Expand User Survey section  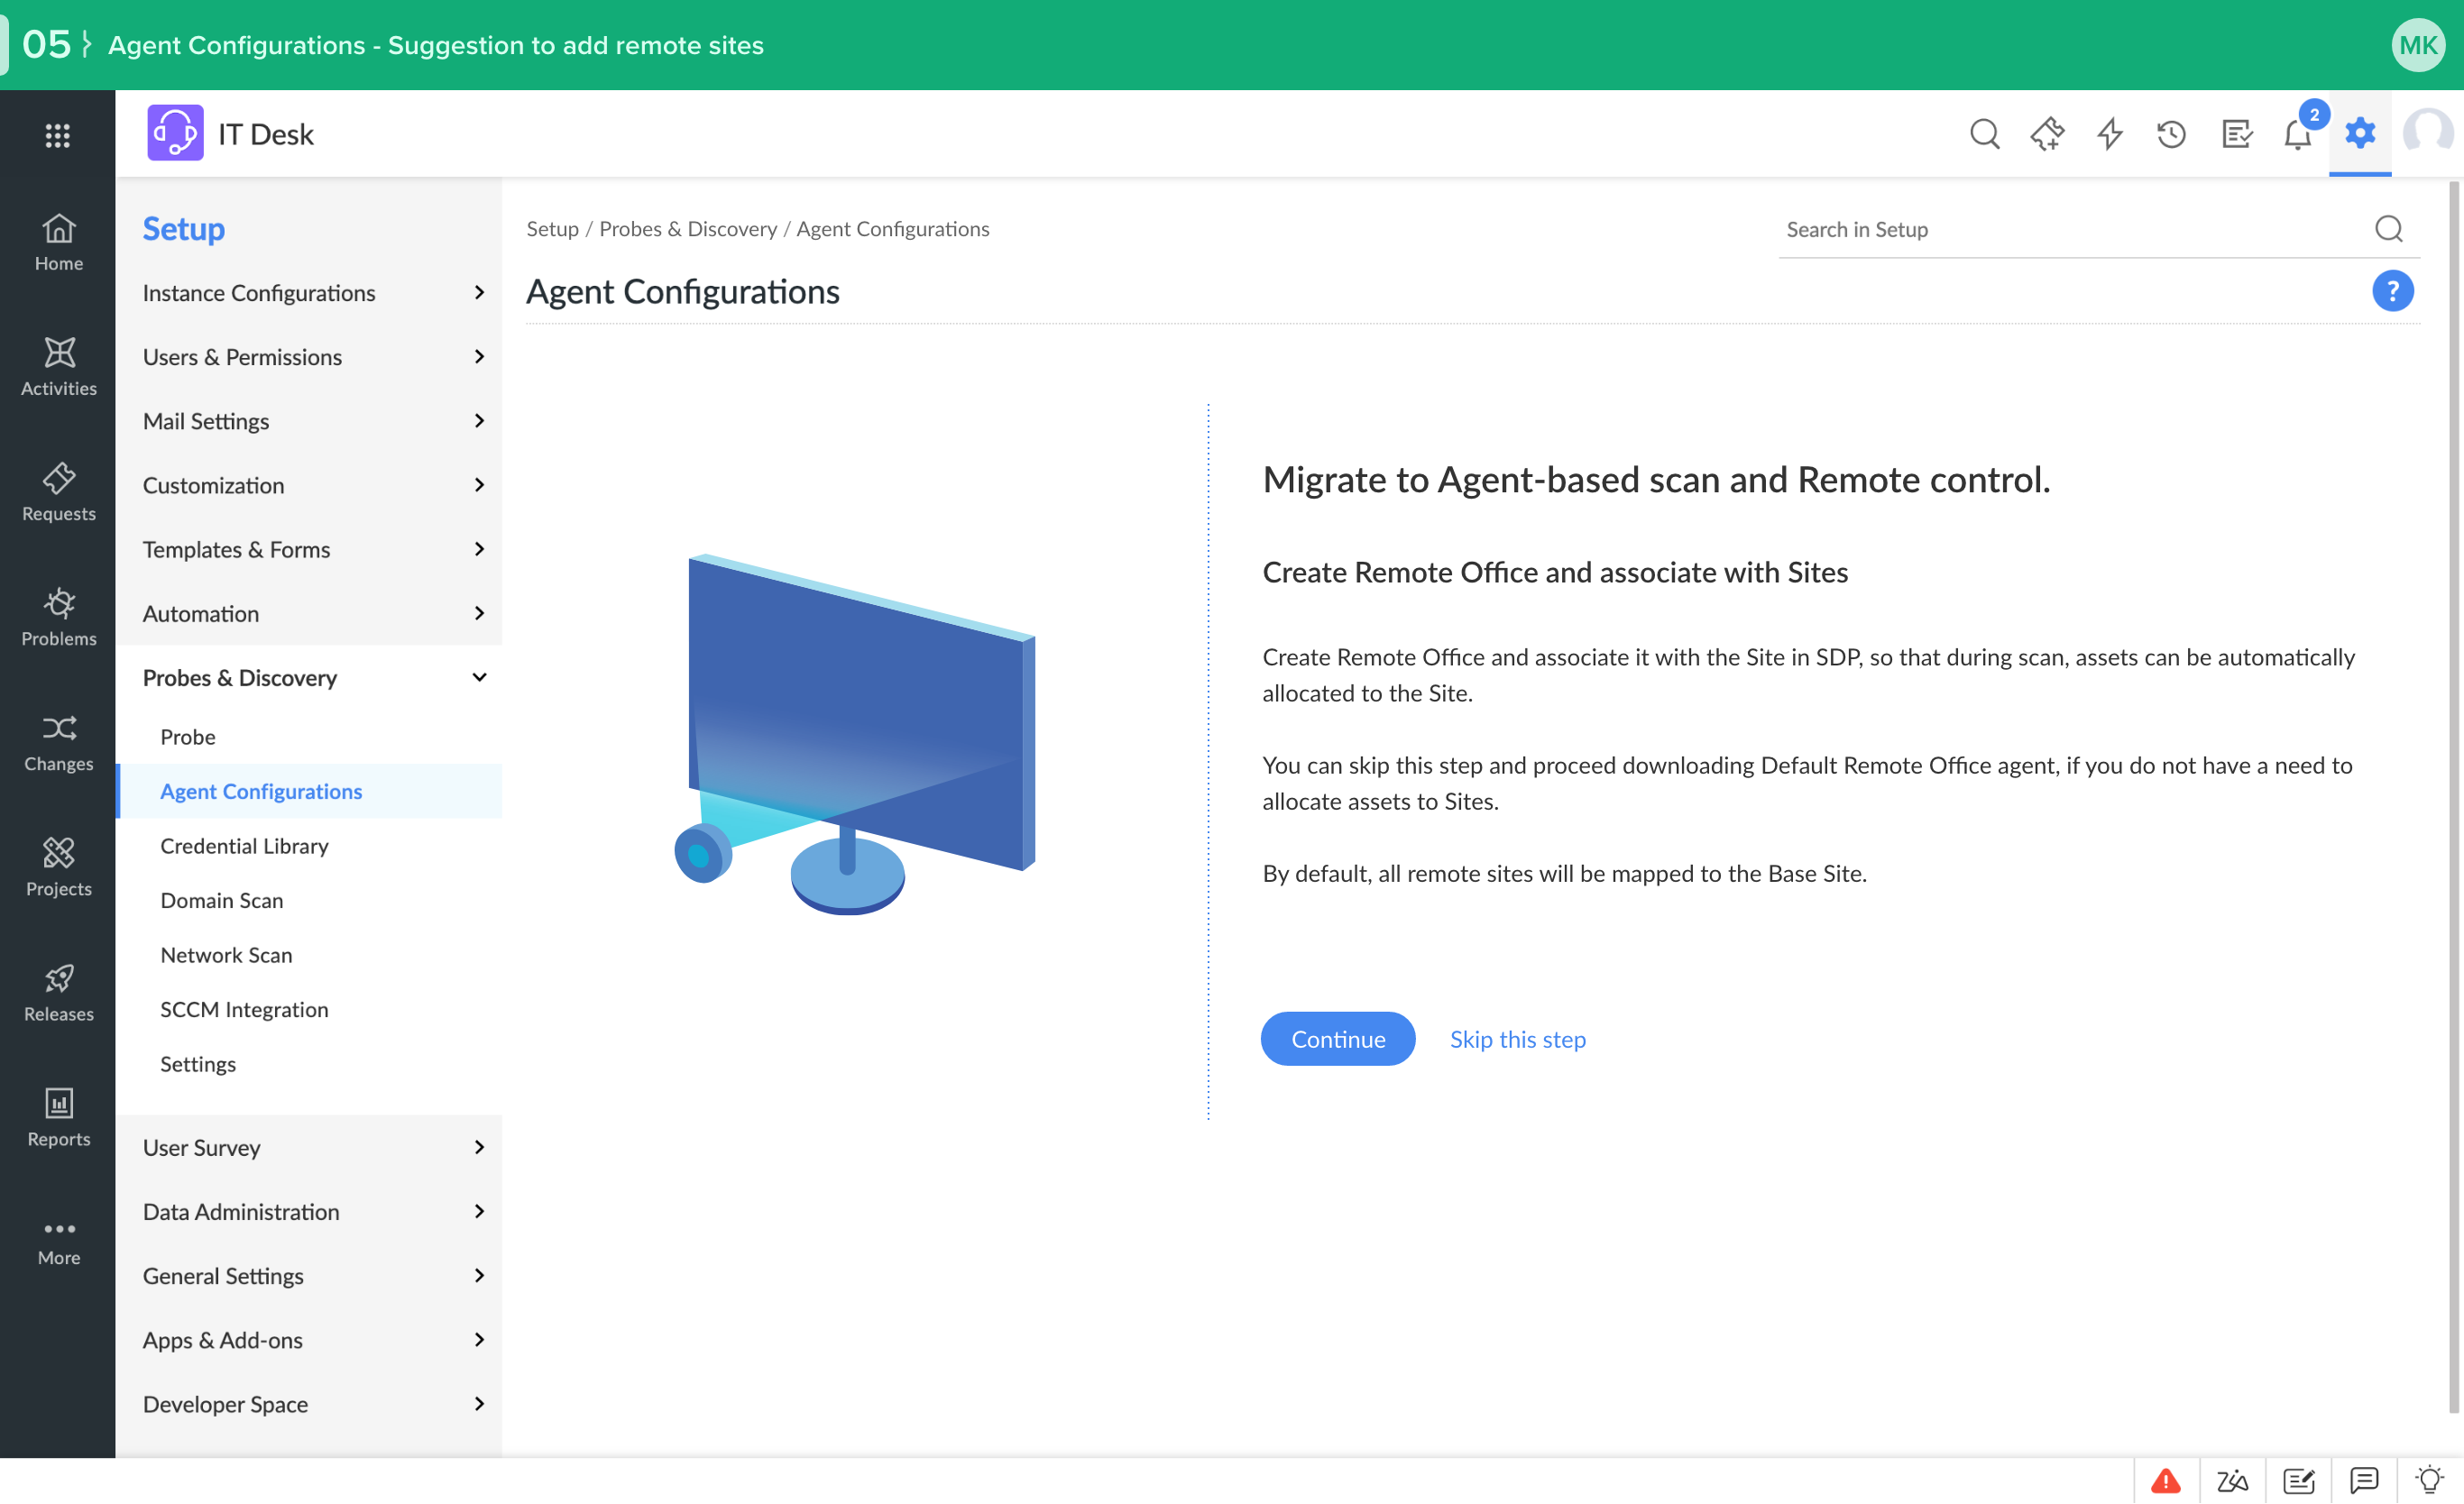click(309, 1148)
